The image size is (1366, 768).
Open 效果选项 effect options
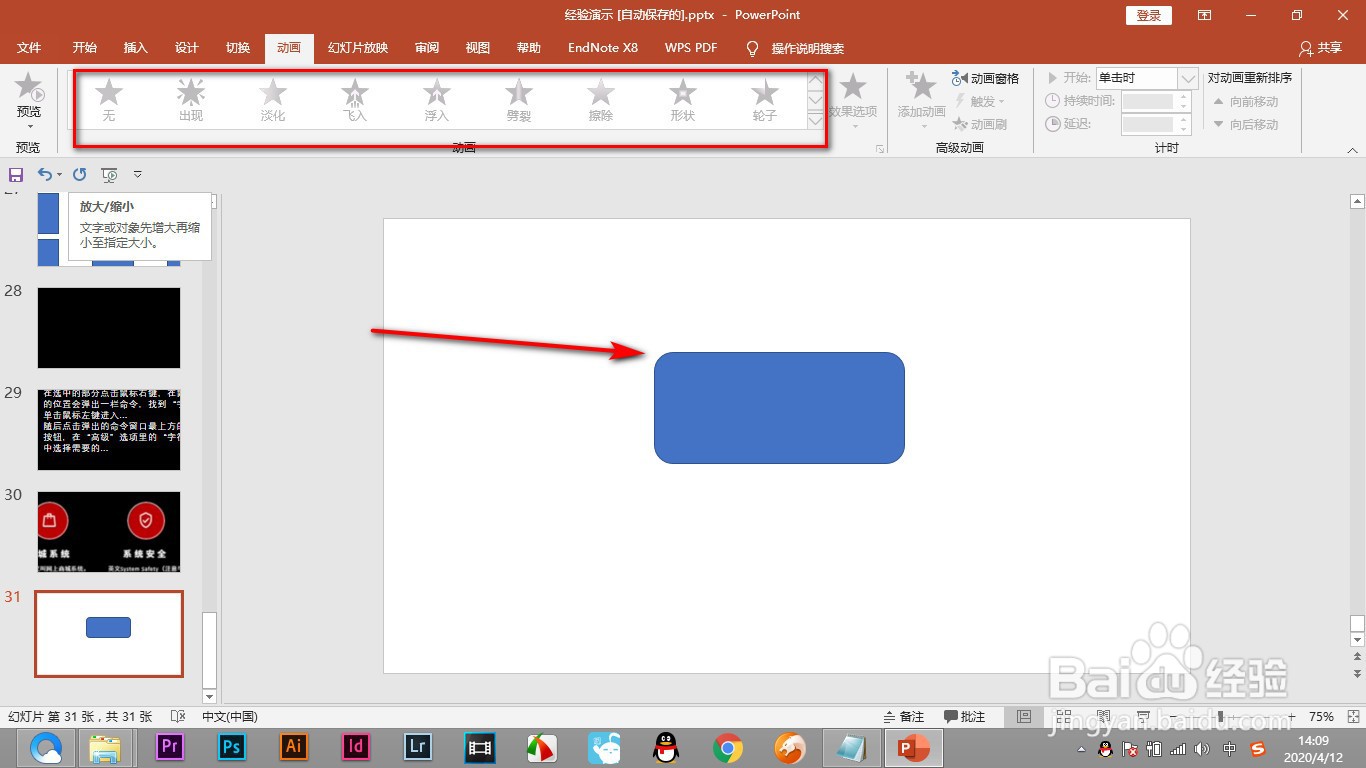[x=853, y=100]
